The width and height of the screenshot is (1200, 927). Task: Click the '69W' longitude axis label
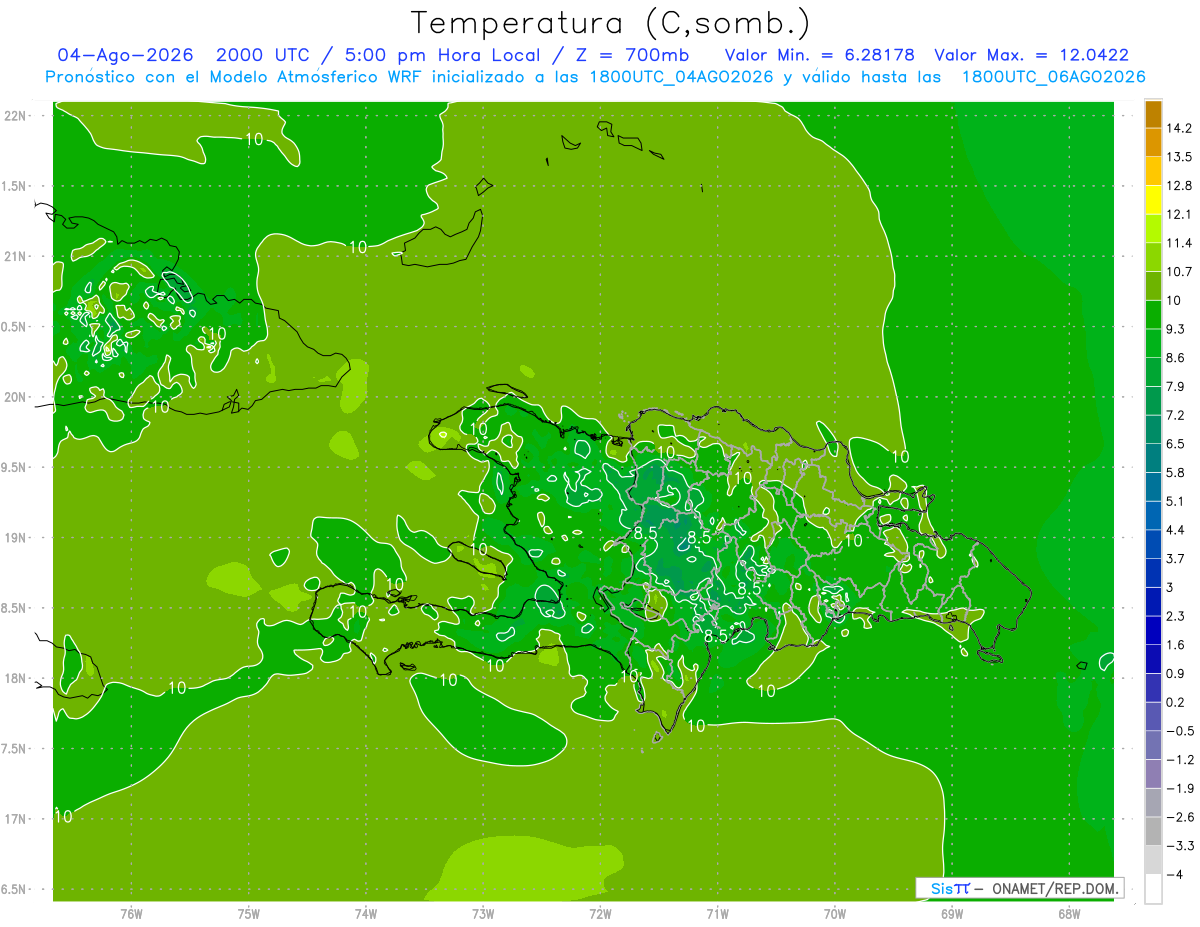coord(951,914)
